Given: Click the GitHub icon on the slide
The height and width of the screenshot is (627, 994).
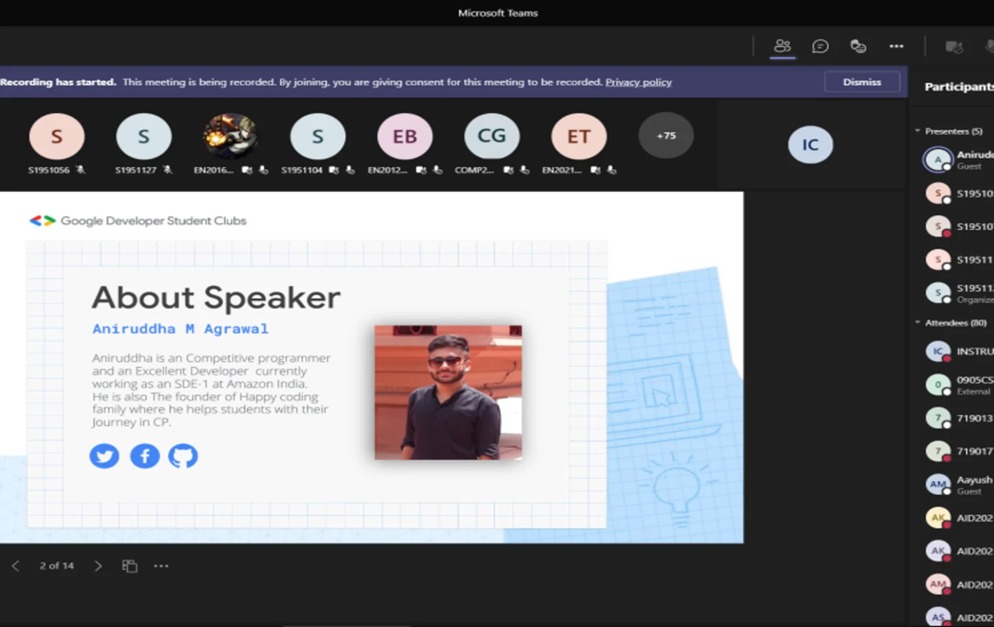Looking at the screenshot, I should 183,456.
